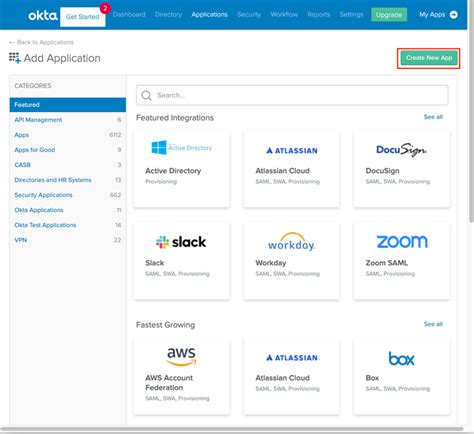Viewport: 474px width, 434px height.
Task: Click the Slack card title
Action: pos(155,263)
